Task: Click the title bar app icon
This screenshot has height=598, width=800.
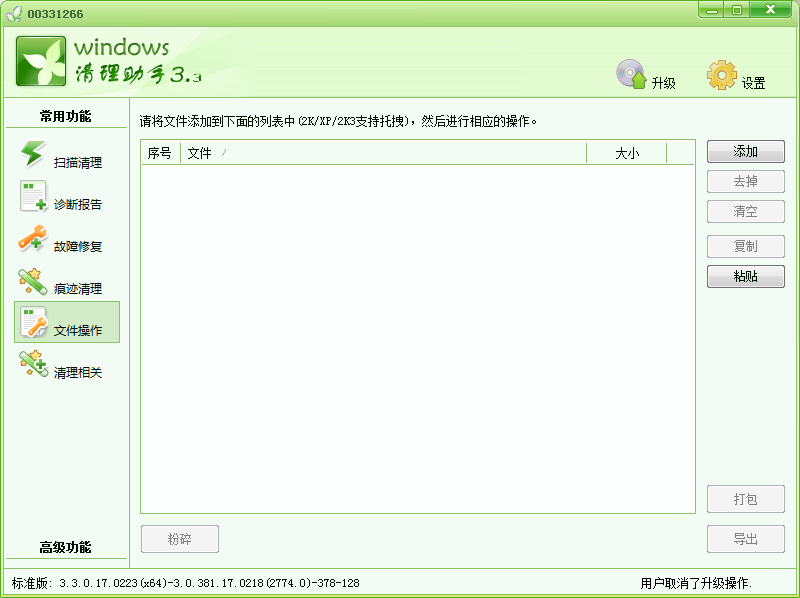Action: coord(14,13)
